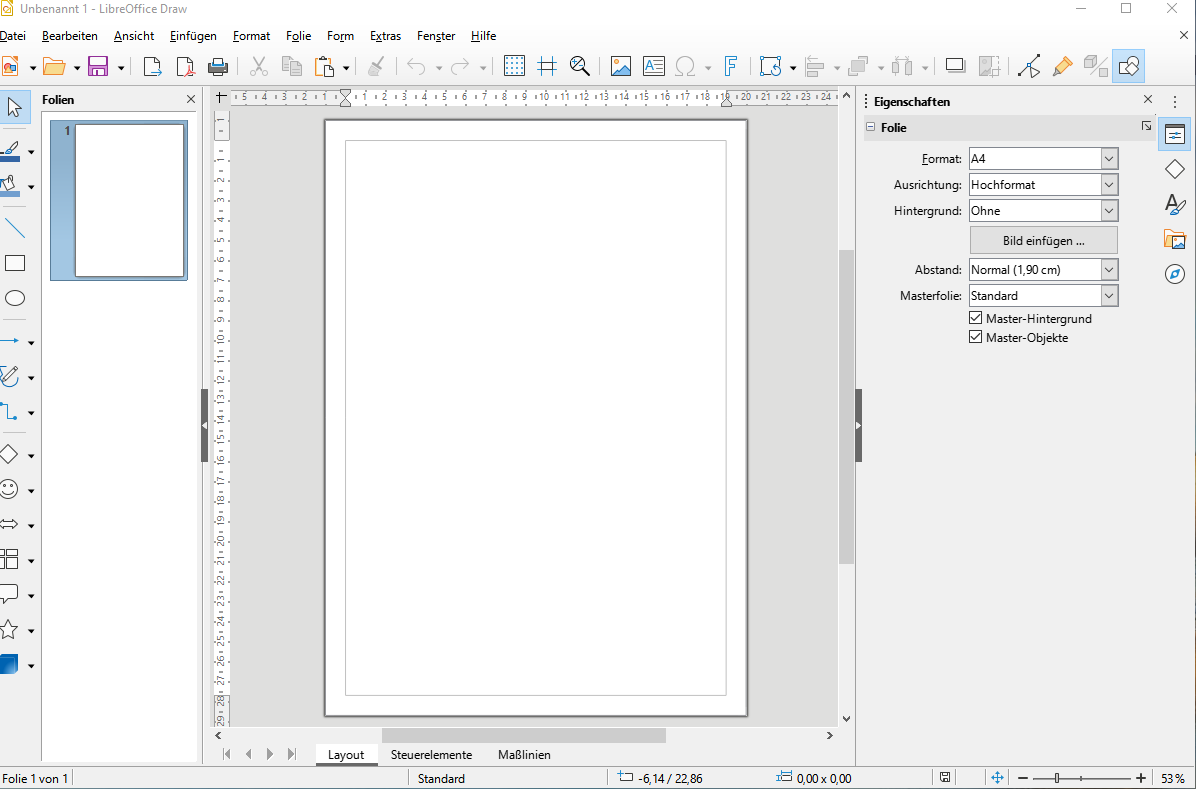1196x789 pixels.
Task: Open the Format A4 dropdown
Action: (1109, 159)
